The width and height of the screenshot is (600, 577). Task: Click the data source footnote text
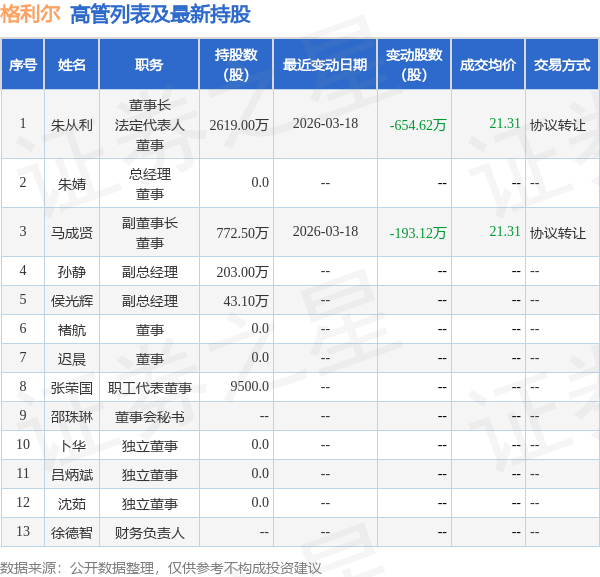click(161, 568)
